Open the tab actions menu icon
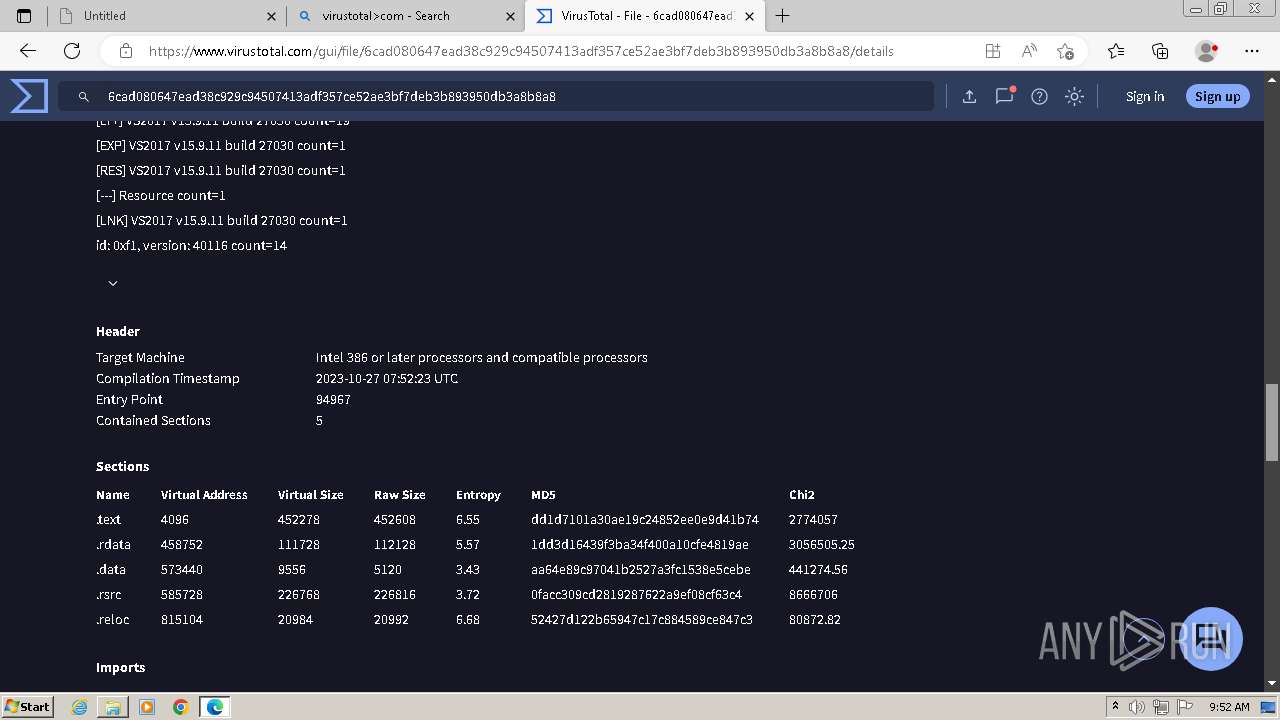1280x720 pixels. pyautogui.click(x=25, y=16)
